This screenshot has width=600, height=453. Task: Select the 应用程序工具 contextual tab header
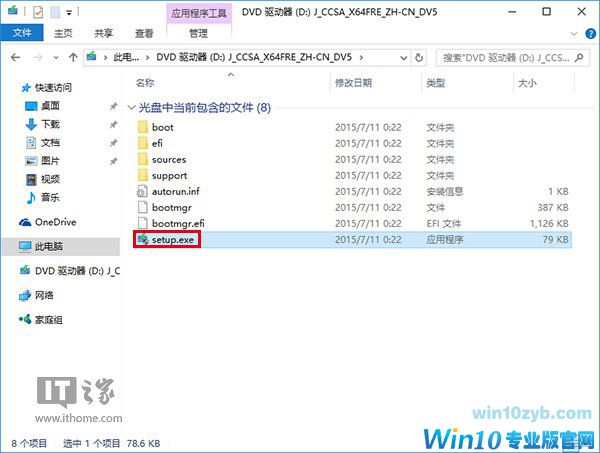pyautogui.click(x=199, y=13)
